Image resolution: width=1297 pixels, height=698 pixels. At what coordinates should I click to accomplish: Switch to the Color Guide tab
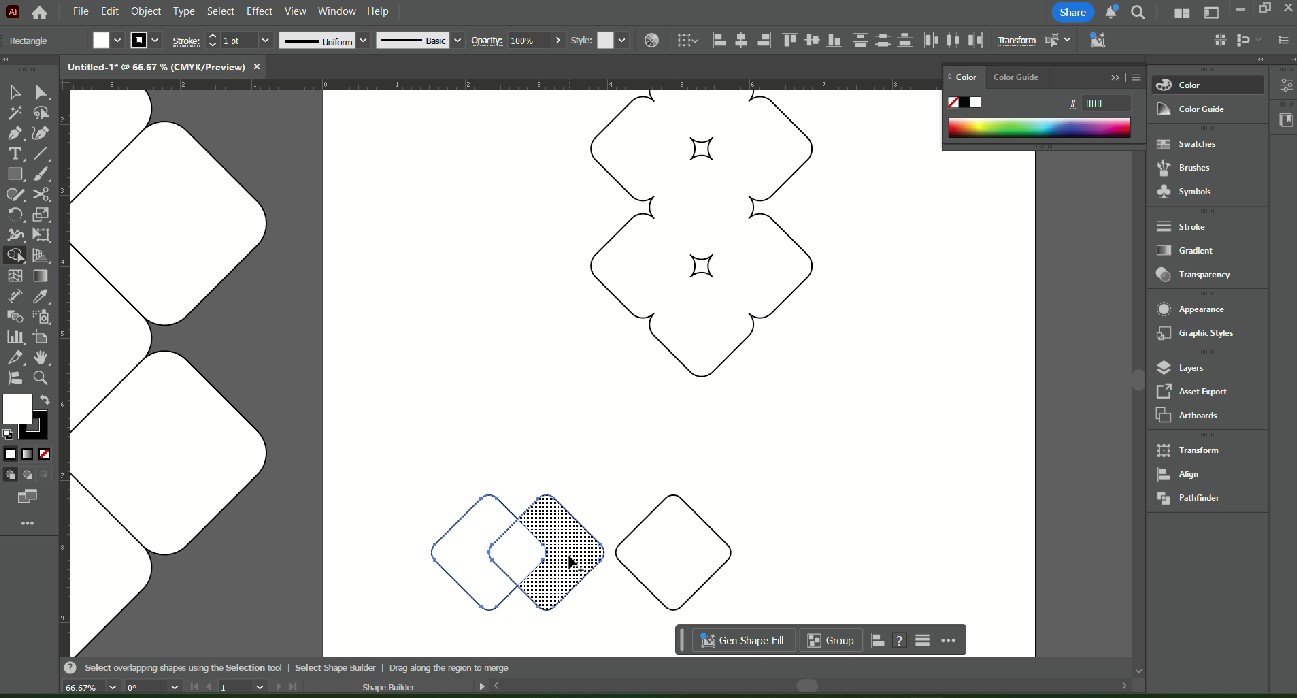(1015, 77)
